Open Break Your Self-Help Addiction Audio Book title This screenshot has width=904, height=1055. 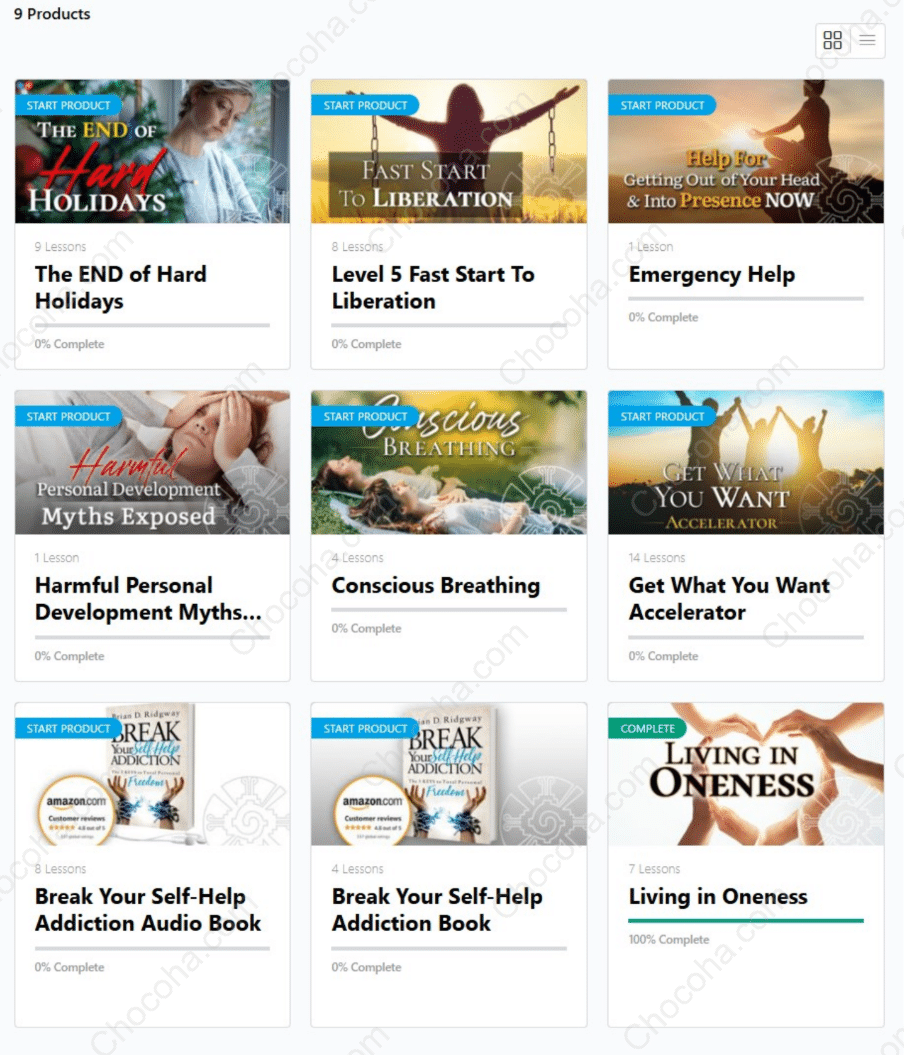(148, 909)
